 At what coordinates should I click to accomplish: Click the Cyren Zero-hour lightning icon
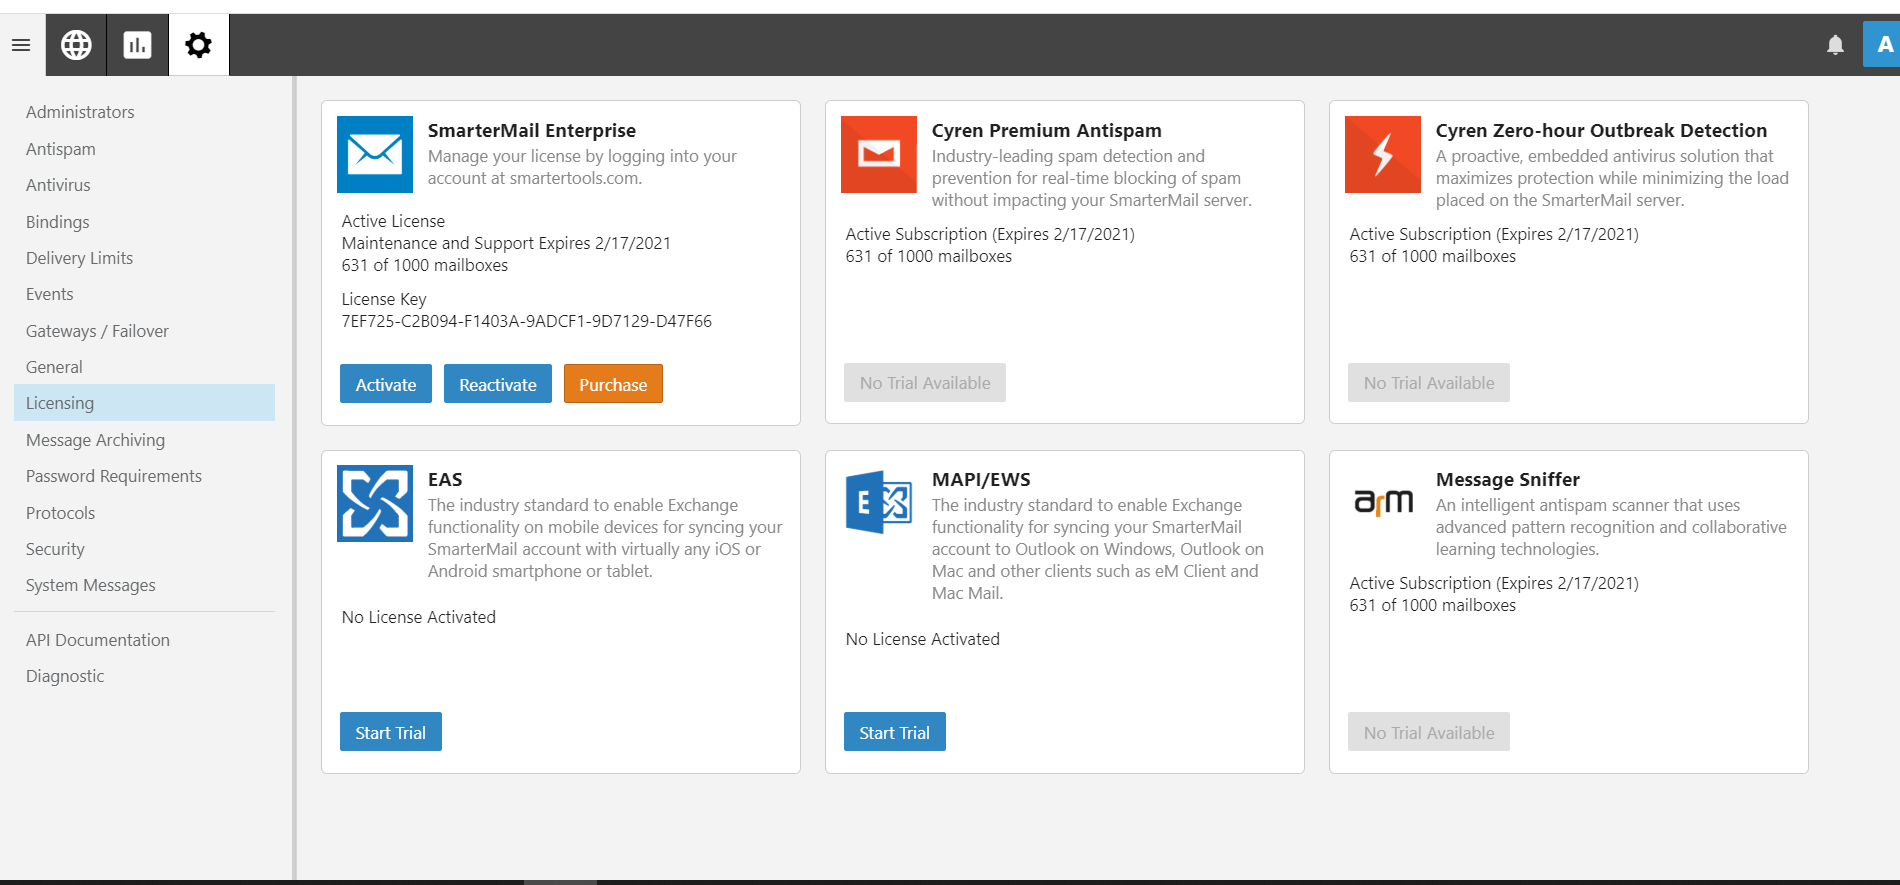(1382, 154)
